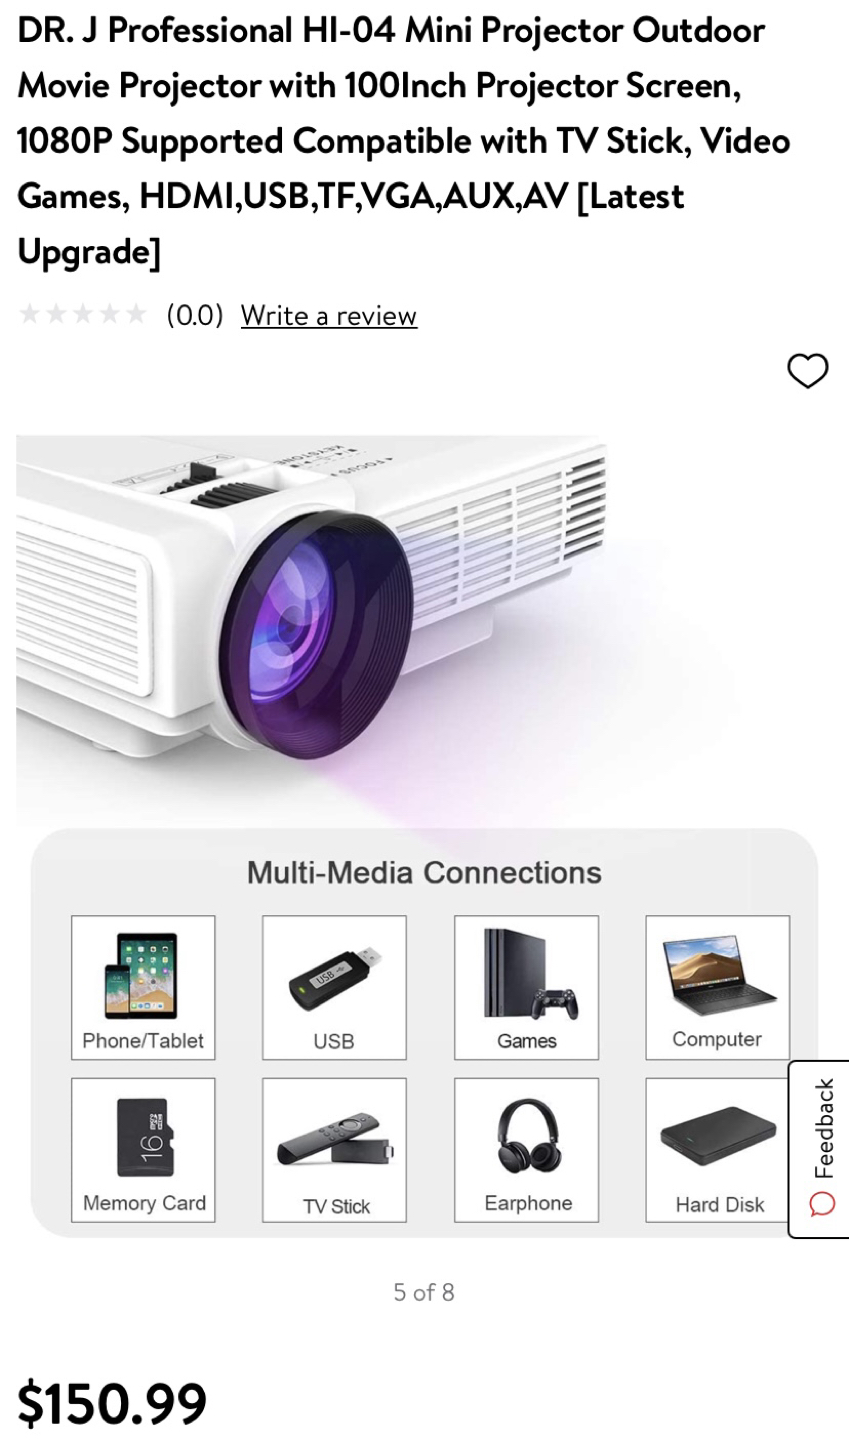Select the Computer laptop tile
Image resolution: width=849 pixels, height=1440 pixels.
pyautogui.click(x=717, y=988)
